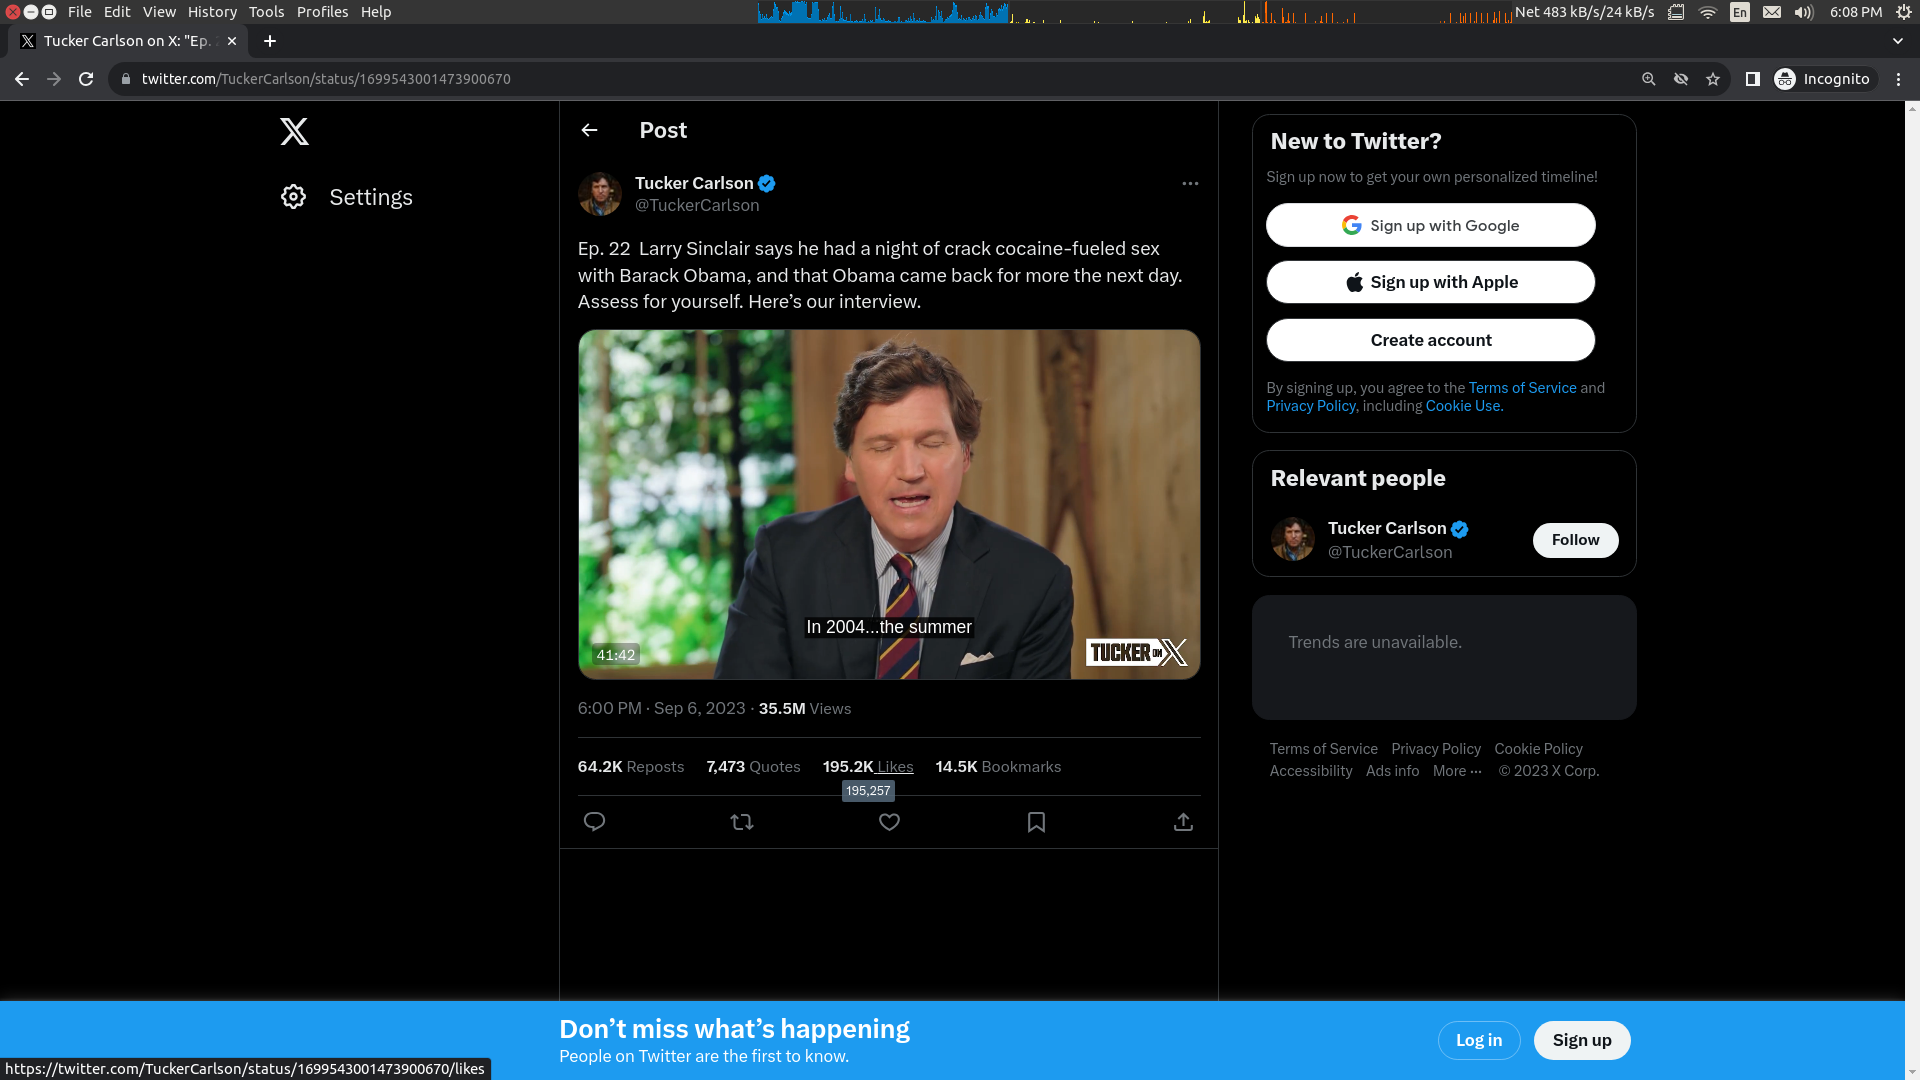Open the File menu
This screenshot has width=1920, height=1080.
pos(80,12)
